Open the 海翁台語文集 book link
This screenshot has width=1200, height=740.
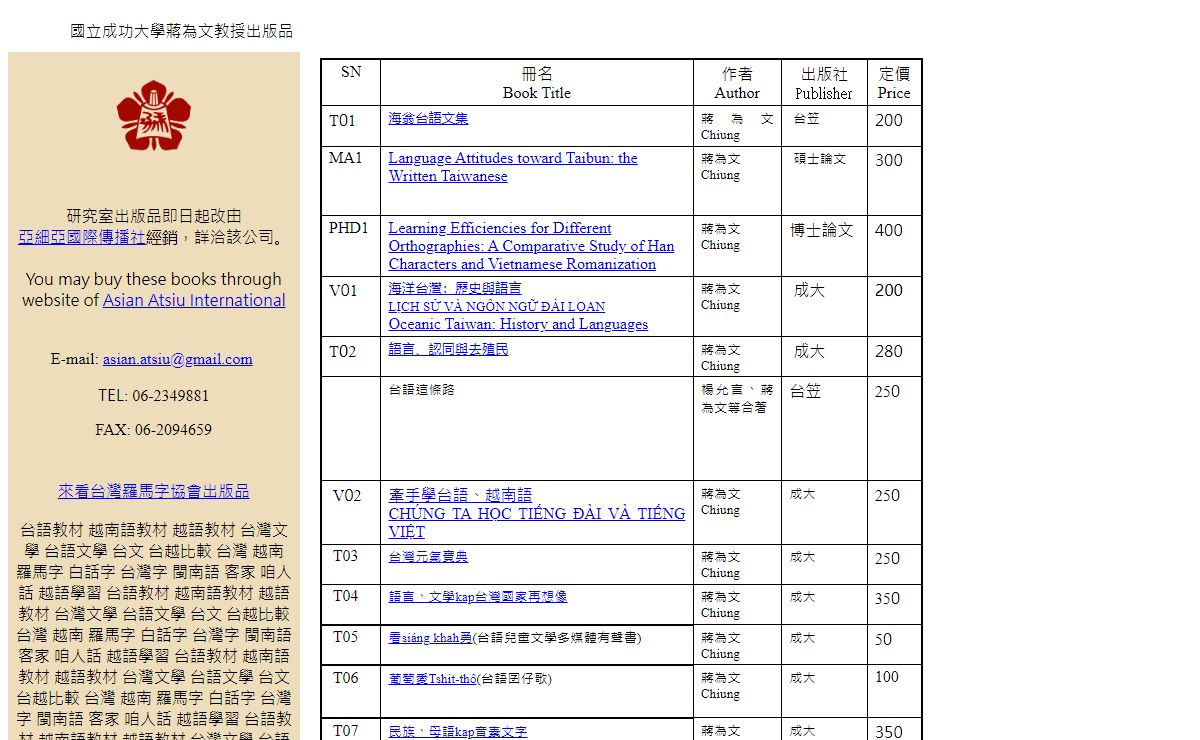pyautogui.click(x=428, y=118)
